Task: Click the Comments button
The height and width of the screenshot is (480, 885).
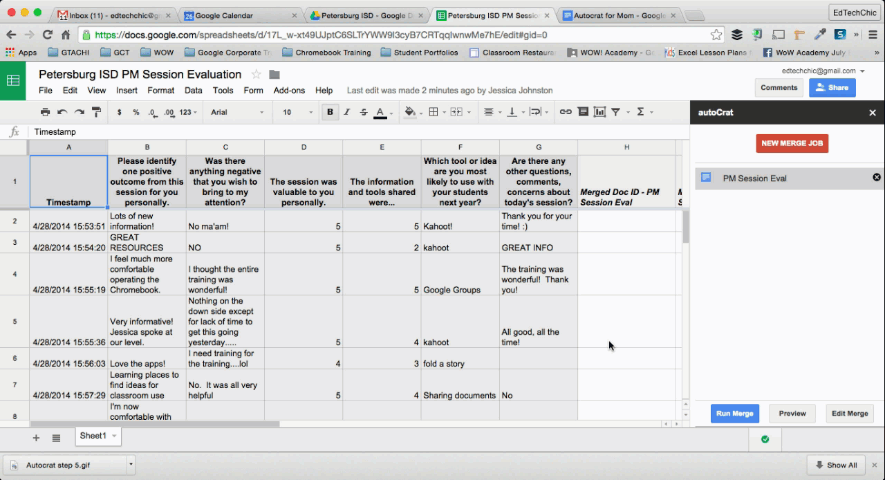Action: coord(779,88)
